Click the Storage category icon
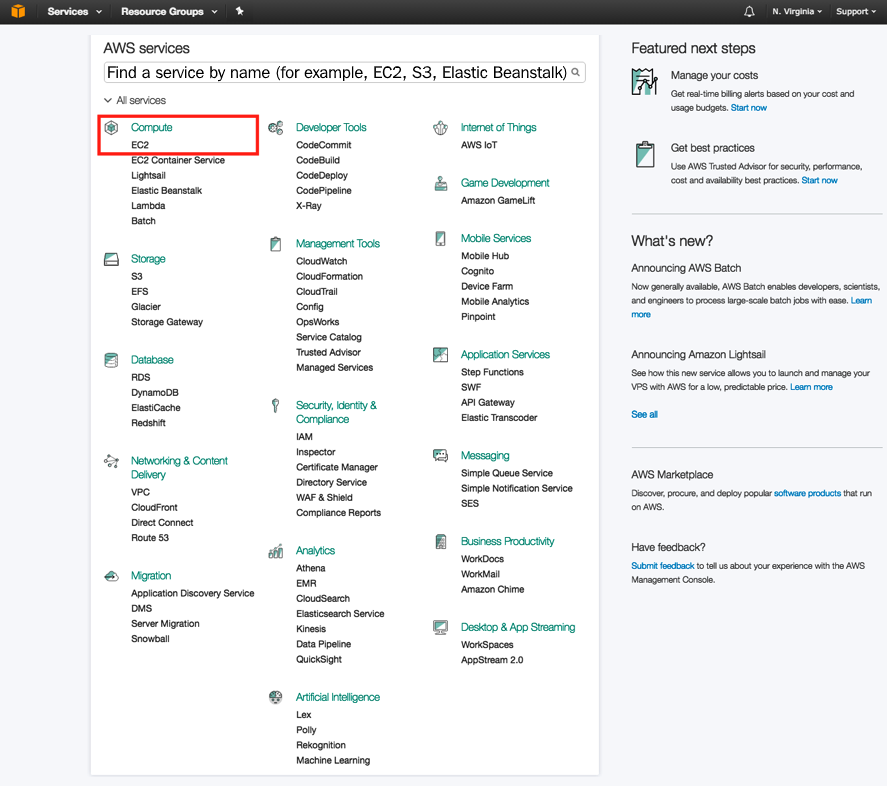Image resolution: width=887 pixels, height=786 pixels. click(x=112, y=259)
